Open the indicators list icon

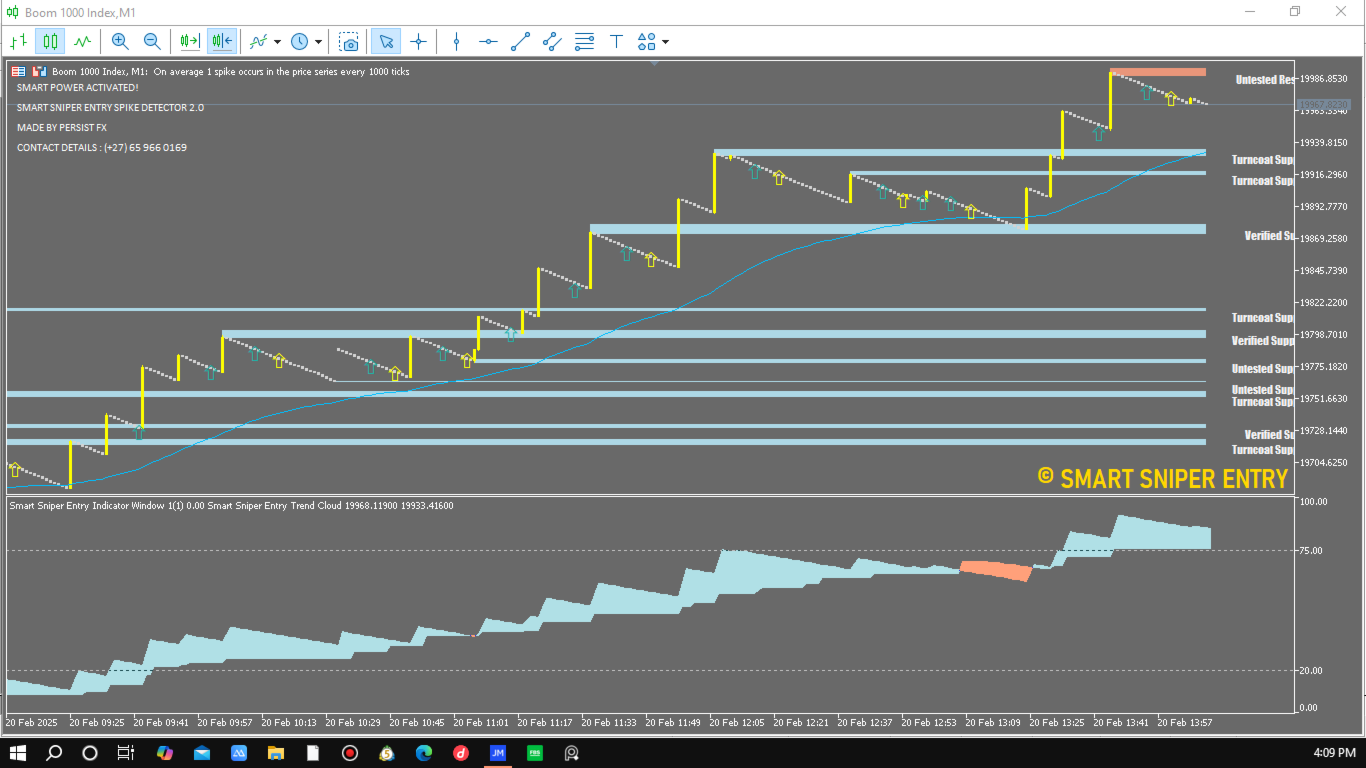[259, 41]
